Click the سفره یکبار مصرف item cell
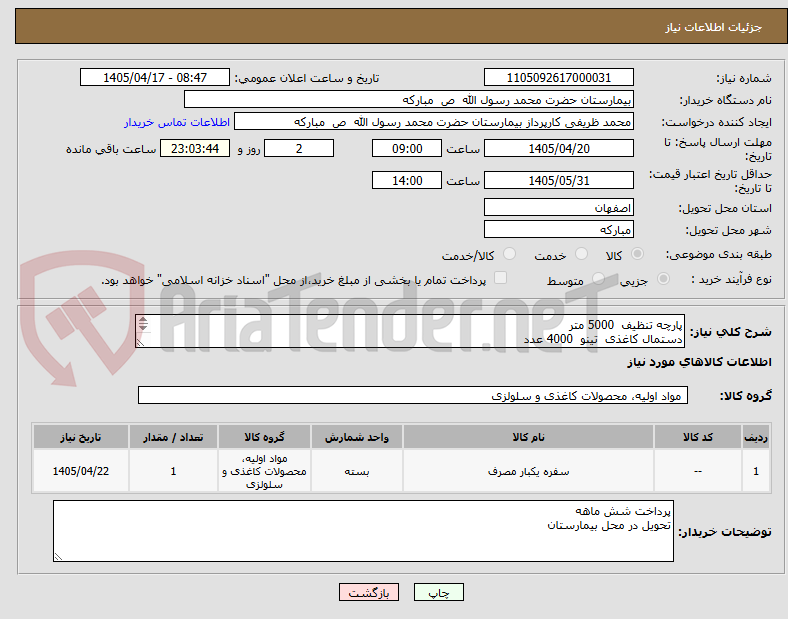The image size is (788, 619). click(x=528, y=471)
